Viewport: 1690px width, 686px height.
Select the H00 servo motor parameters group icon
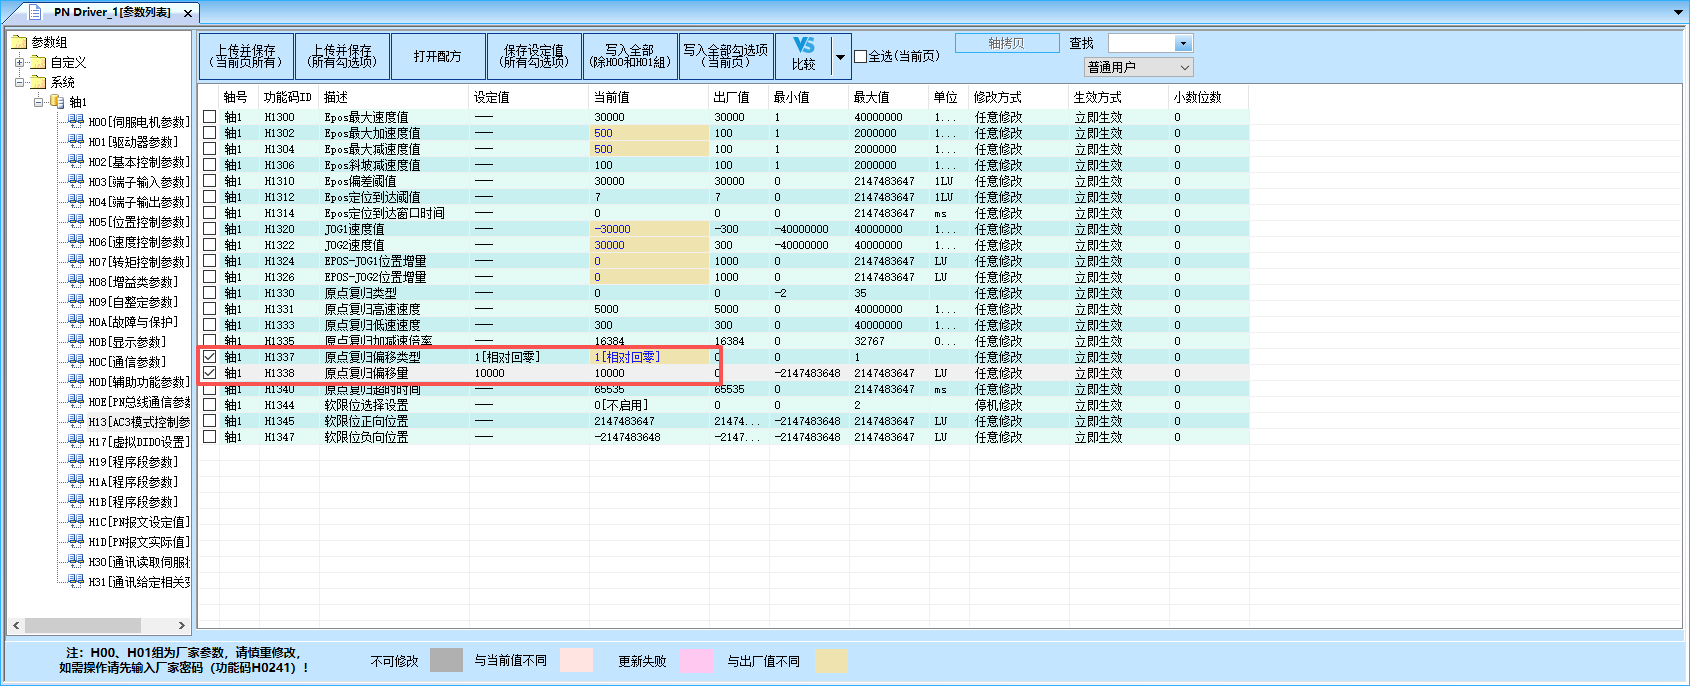76,121
